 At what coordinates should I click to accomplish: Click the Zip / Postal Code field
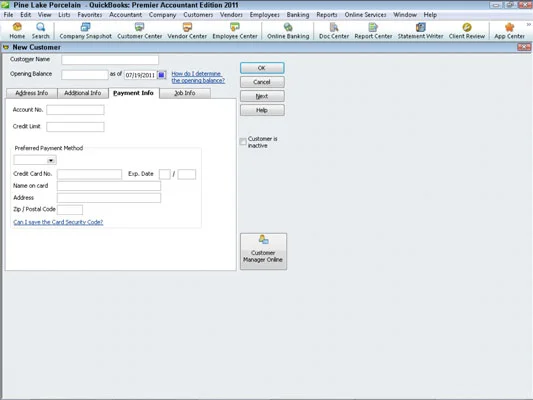[x=70, y=210]
